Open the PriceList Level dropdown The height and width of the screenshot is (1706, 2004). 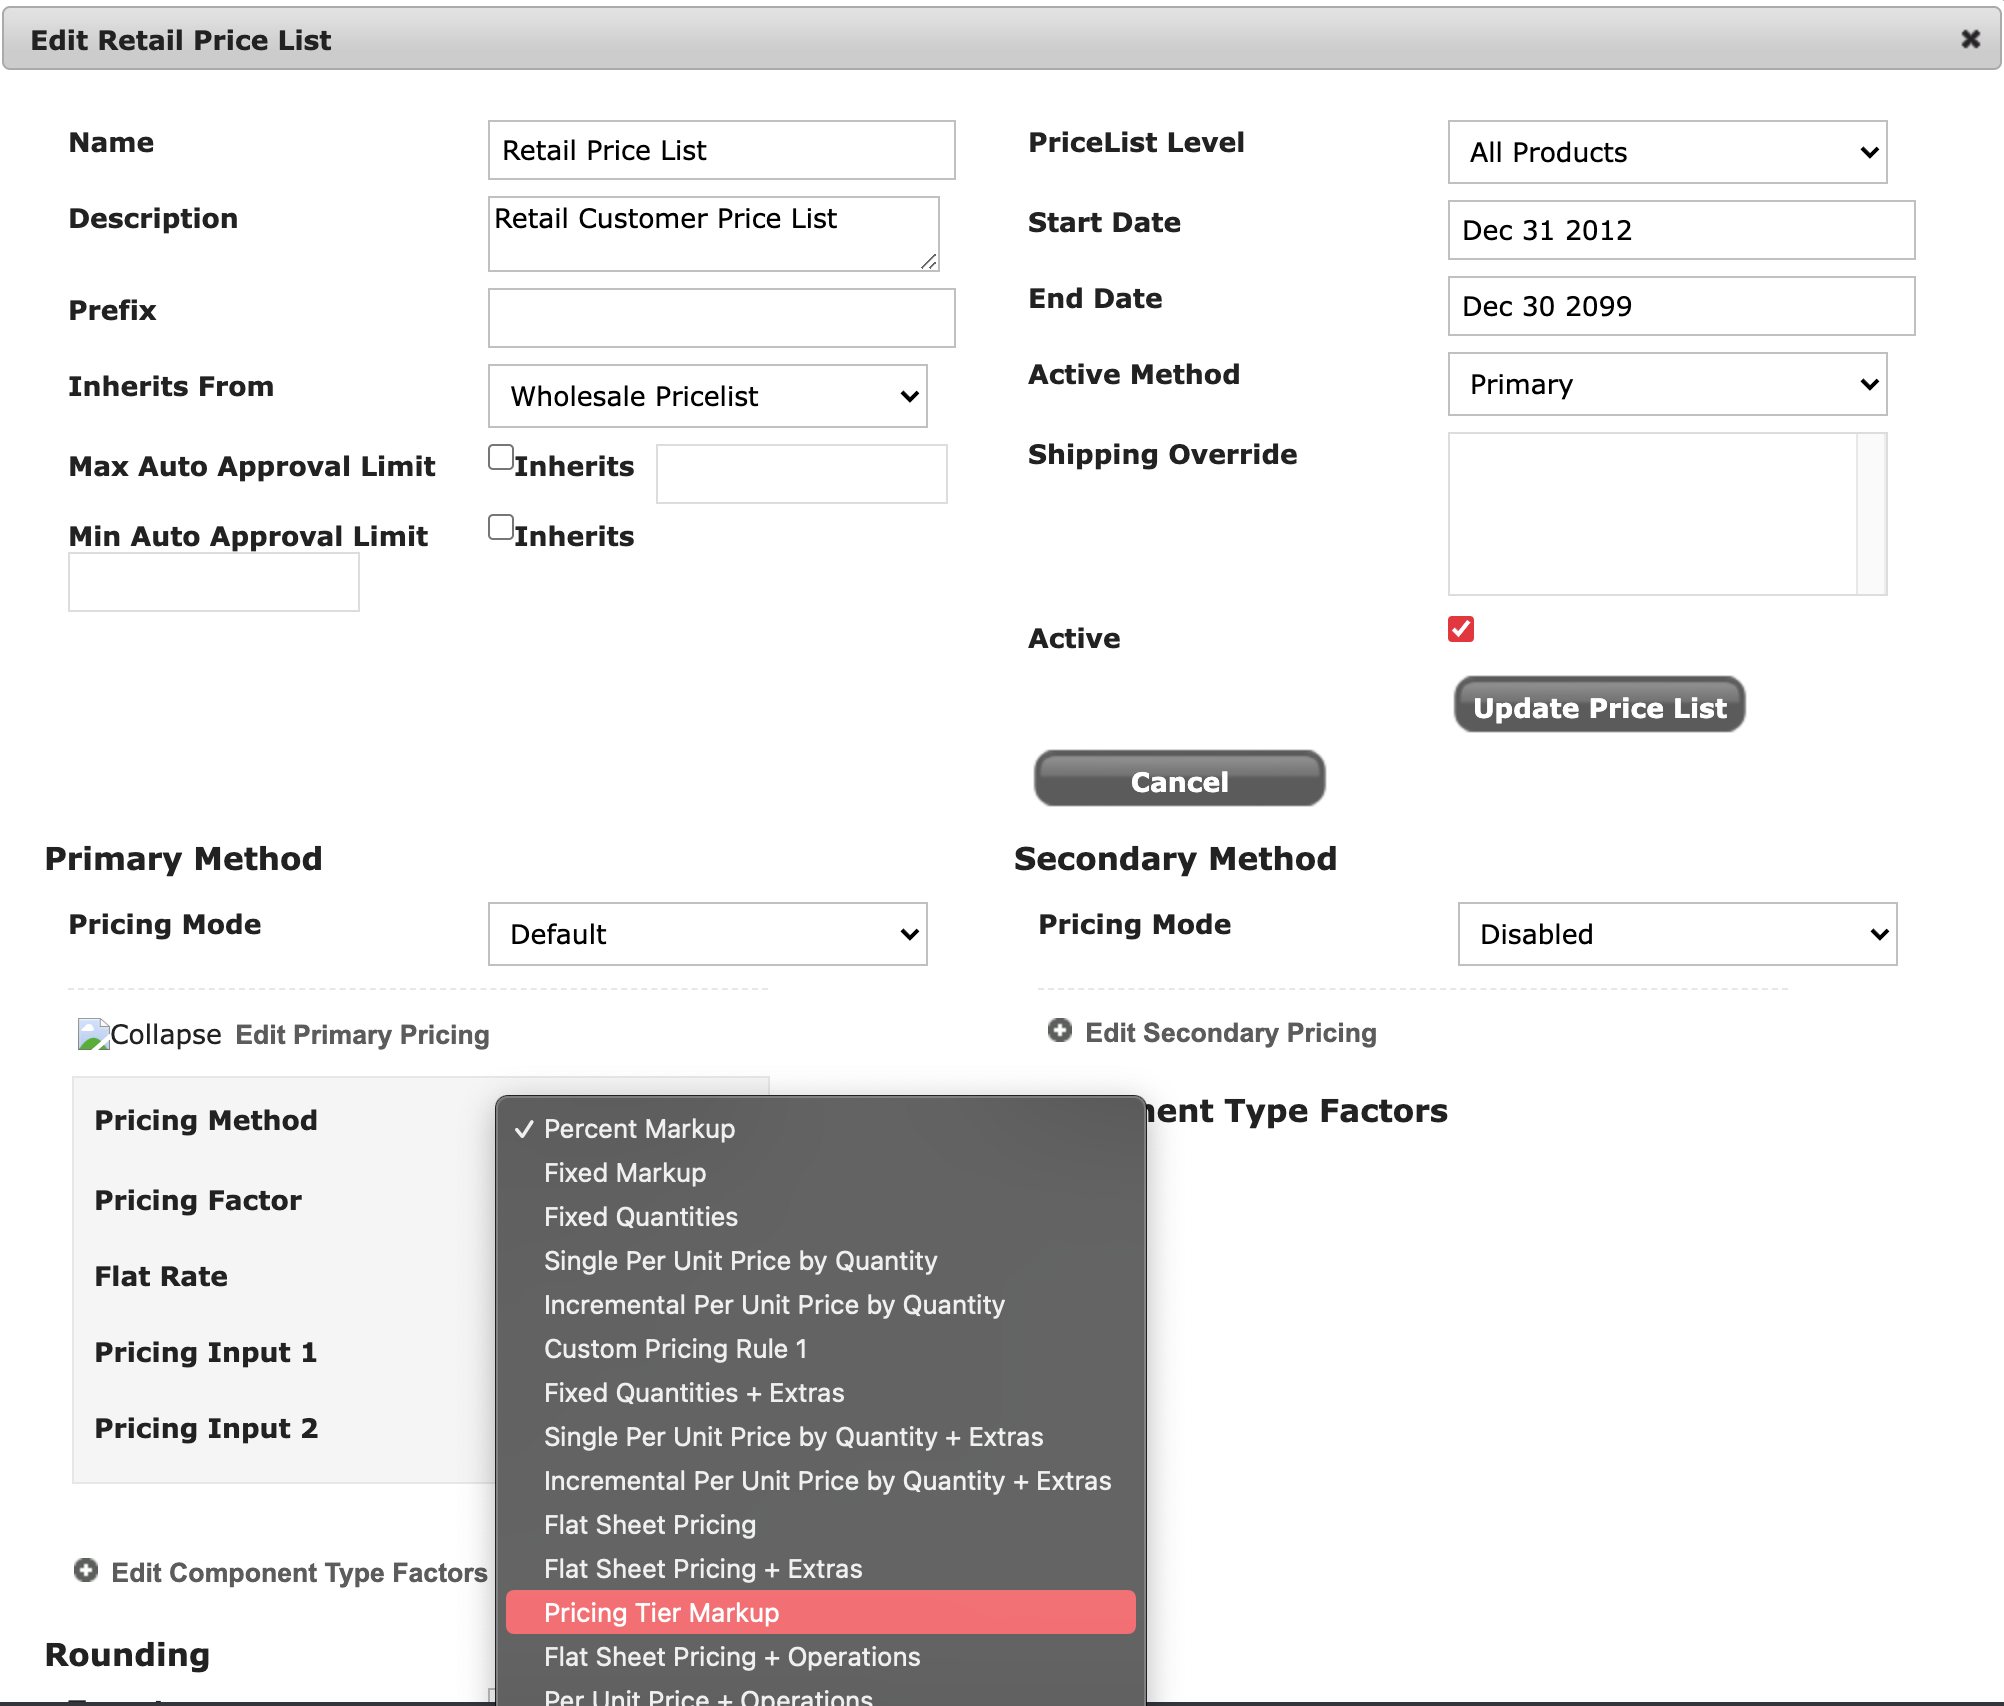1667,152
